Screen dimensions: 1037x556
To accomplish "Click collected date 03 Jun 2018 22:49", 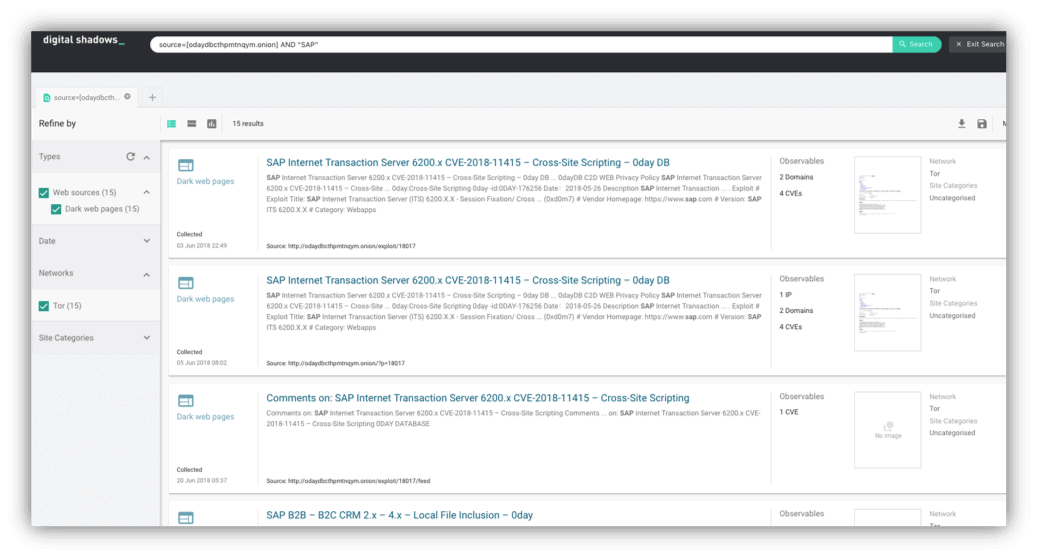I will 202,245.
